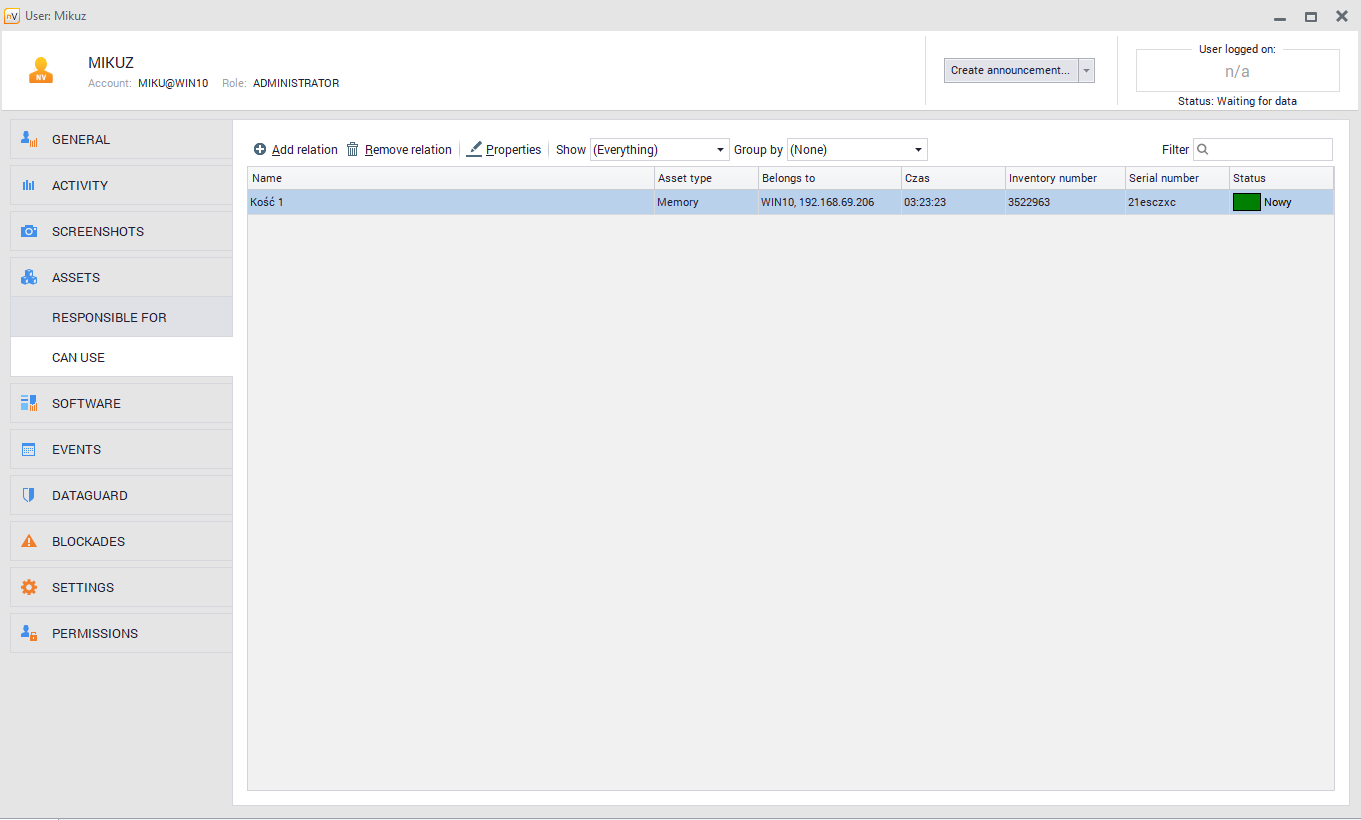Click the Permissions user lock icon

click(x=29, y=634)
